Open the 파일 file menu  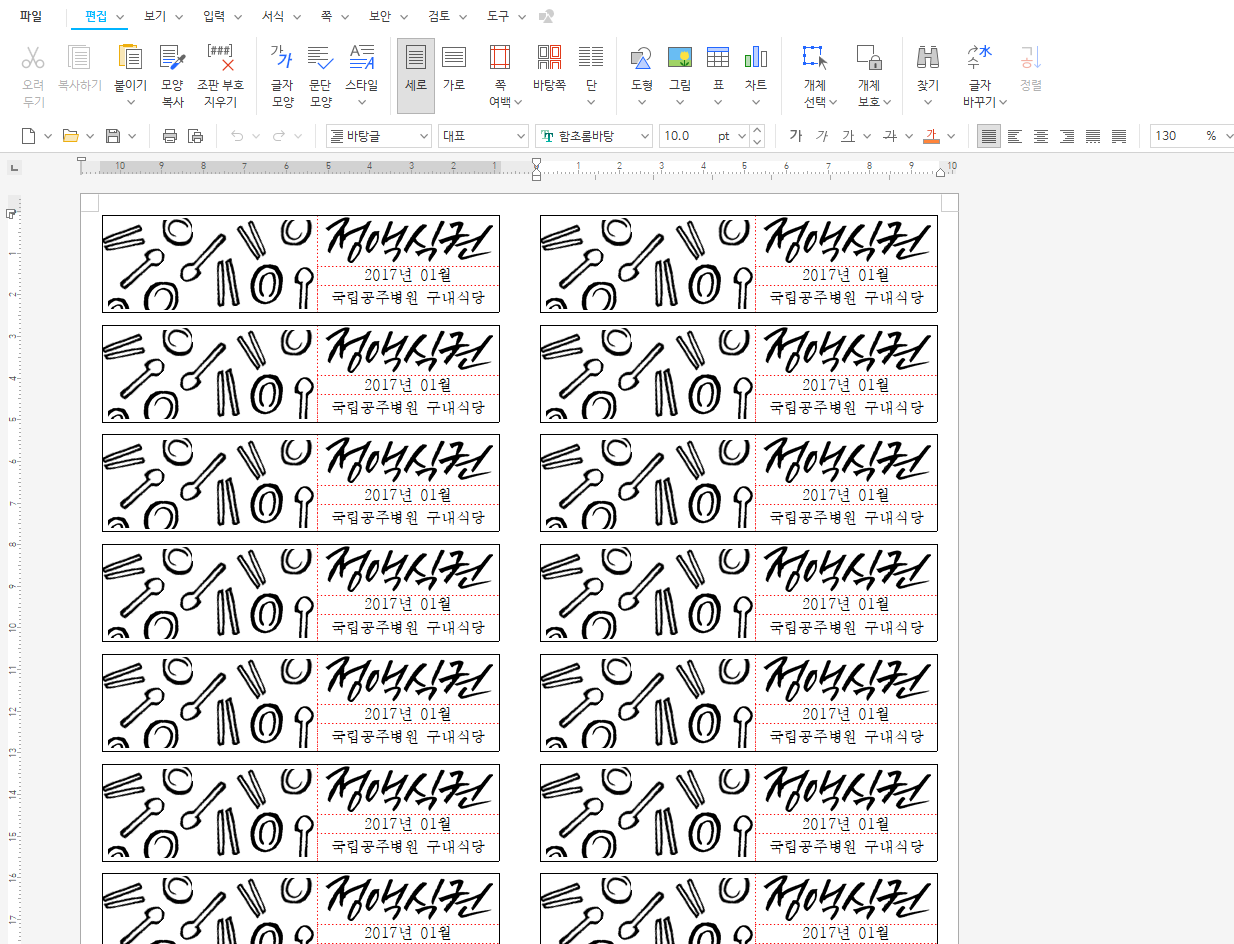click(x=31, y=16)
